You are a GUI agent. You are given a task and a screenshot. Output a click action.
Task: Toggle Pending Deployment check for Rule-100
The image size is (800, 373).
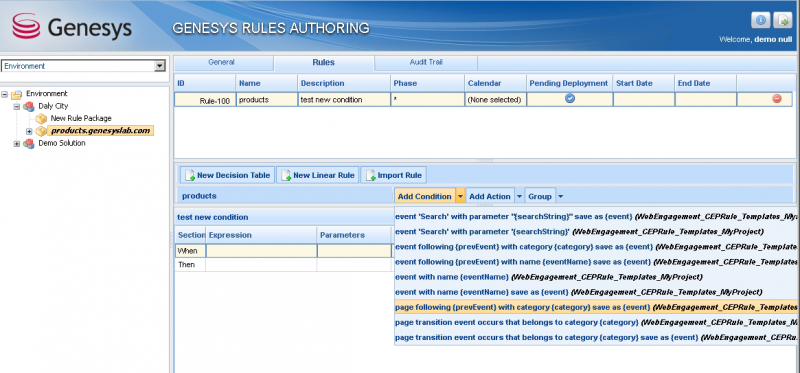570,99
